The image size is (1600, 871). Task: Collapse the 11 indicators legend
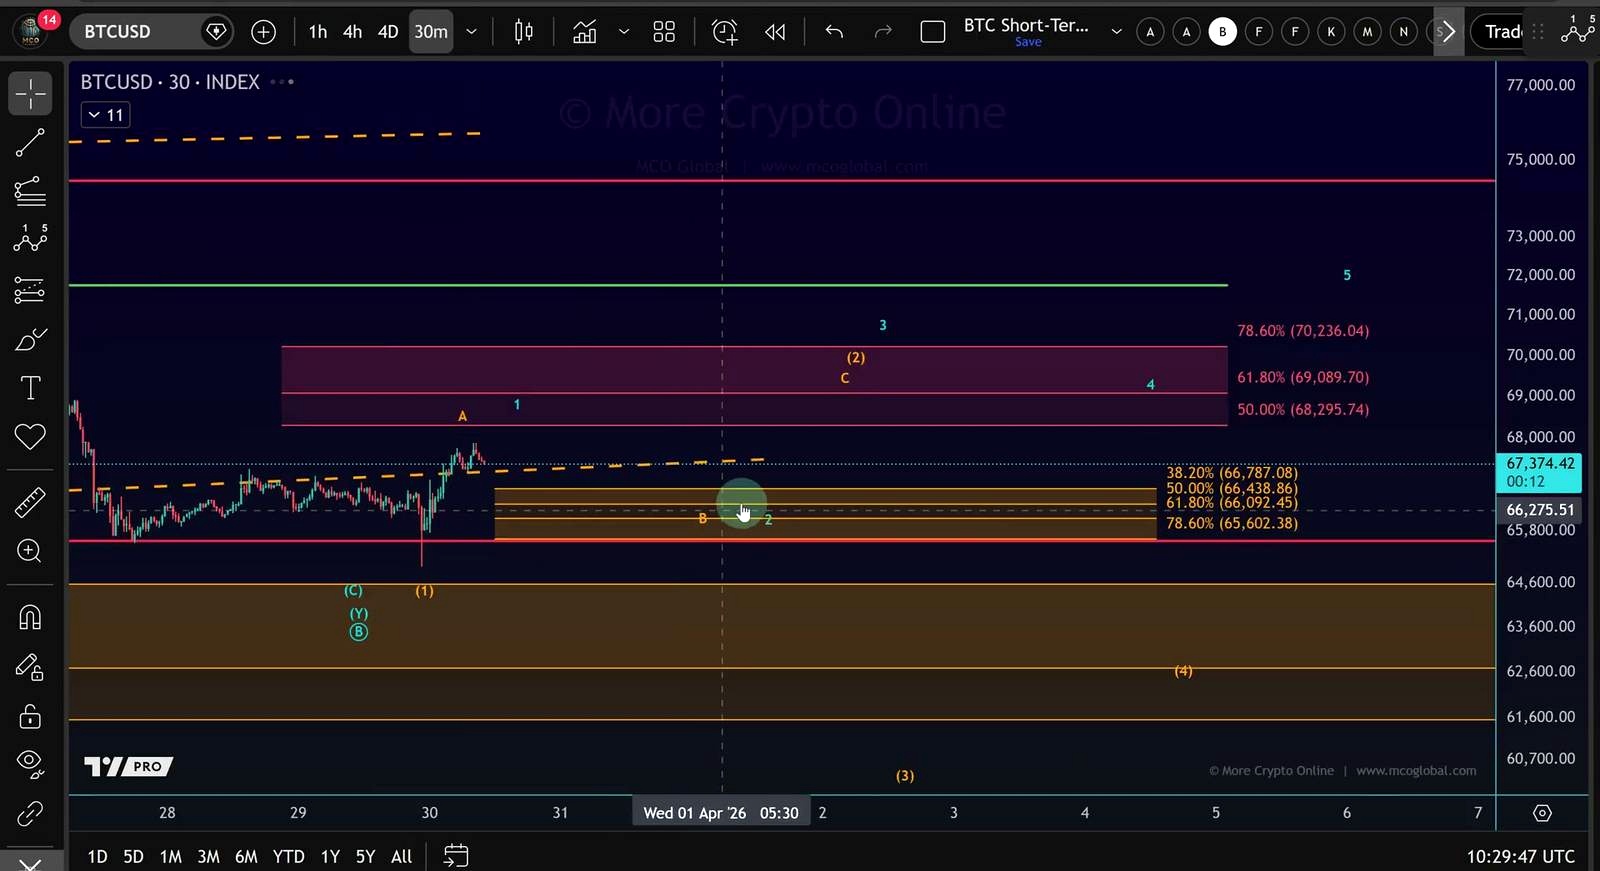[105, 115]
